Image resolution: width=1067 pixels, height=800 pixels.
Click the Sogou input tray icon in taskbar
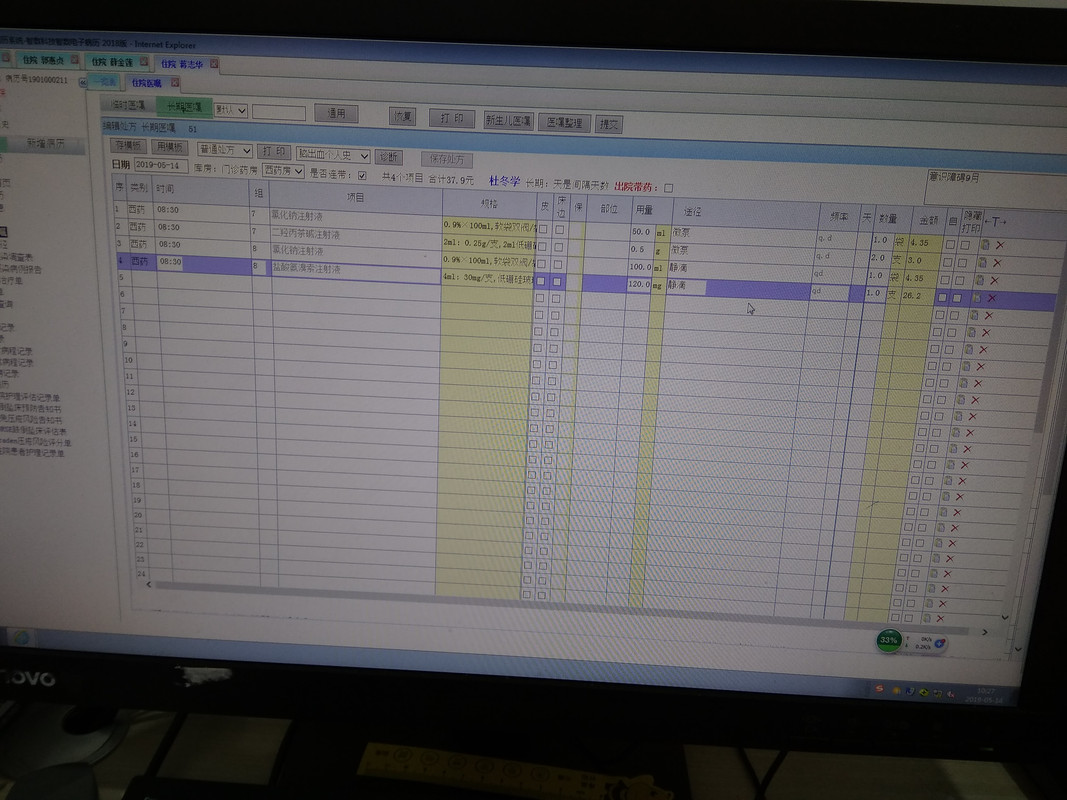click(879, 689)
